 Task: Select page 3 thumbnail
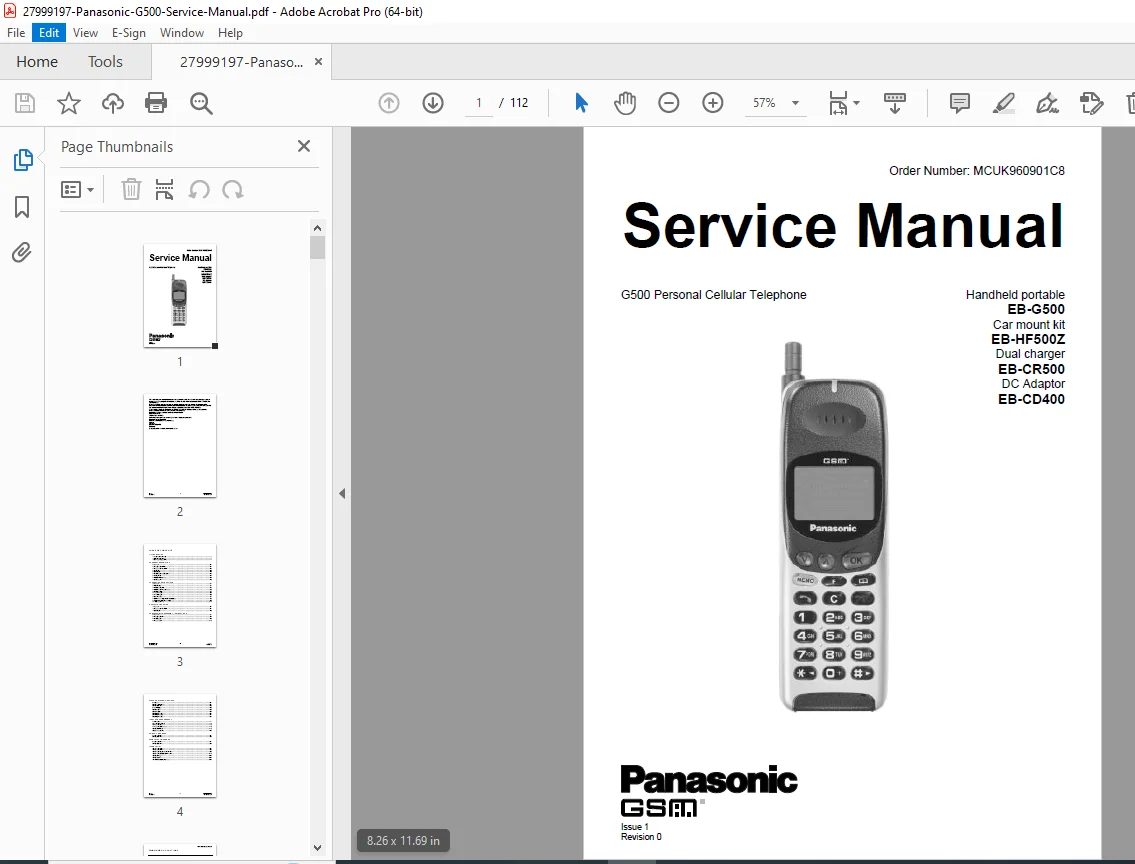coord(180,596)
